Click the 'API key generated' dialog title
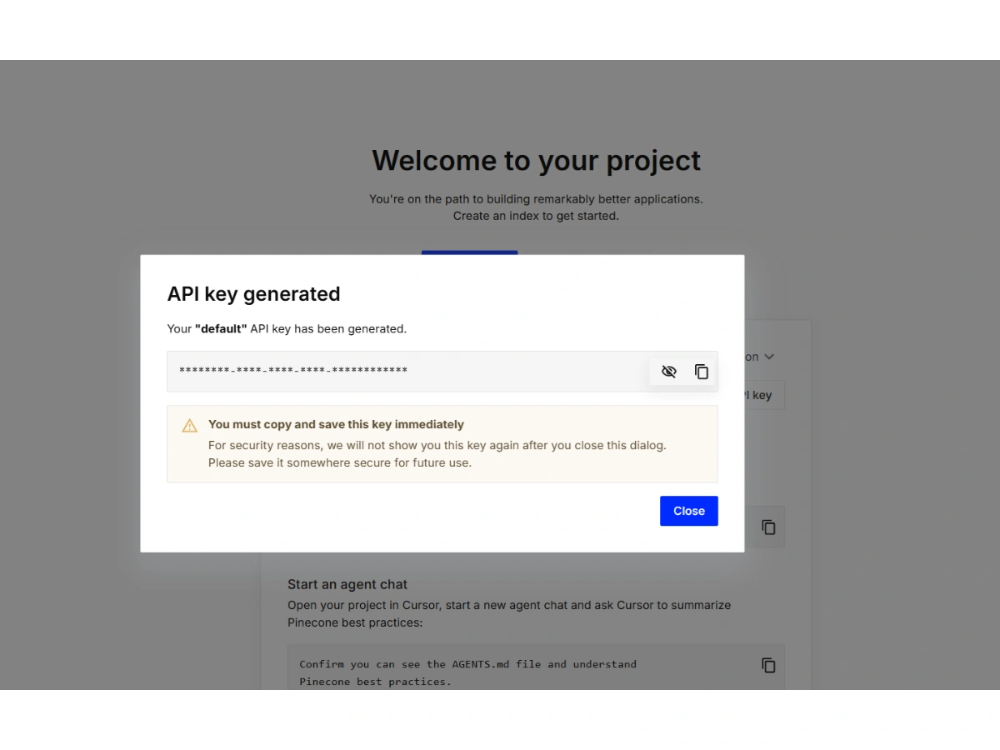Viewport: 1000px width, 750px height. click(254, 294)
